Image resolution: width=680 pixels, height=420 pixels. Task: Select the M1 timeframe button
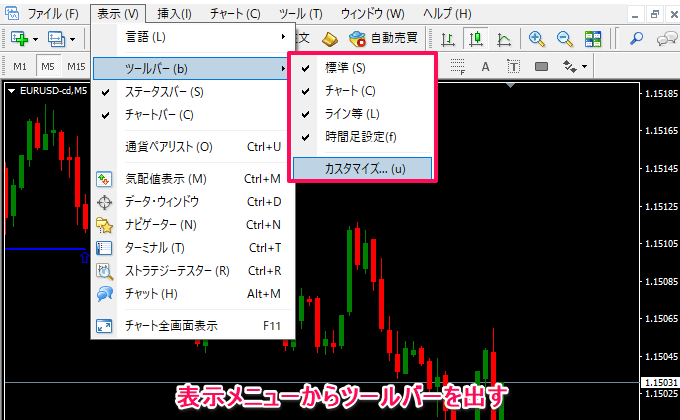20,67
